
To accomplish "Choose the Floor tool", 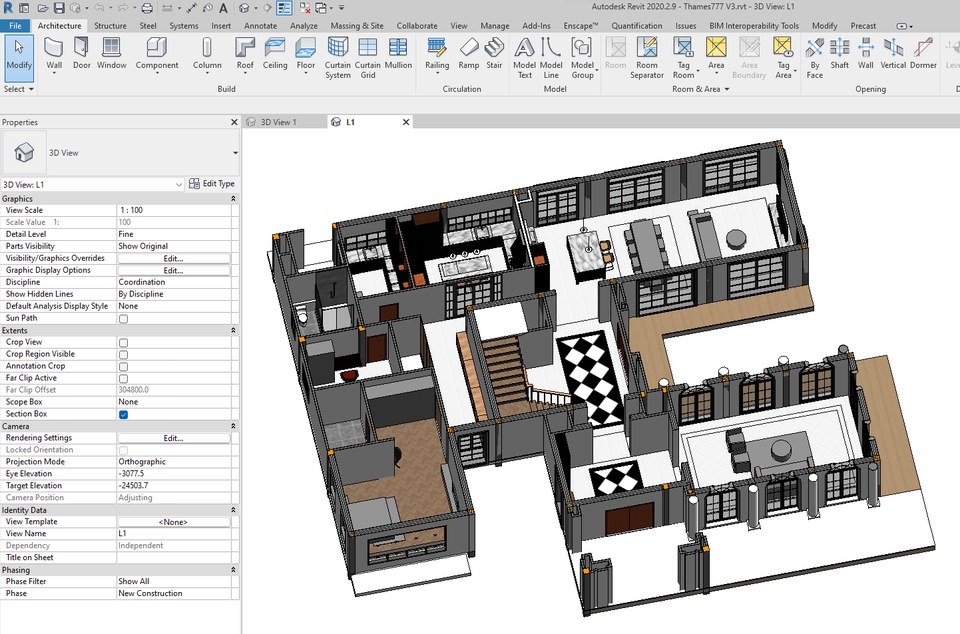I will click(306, 55).
